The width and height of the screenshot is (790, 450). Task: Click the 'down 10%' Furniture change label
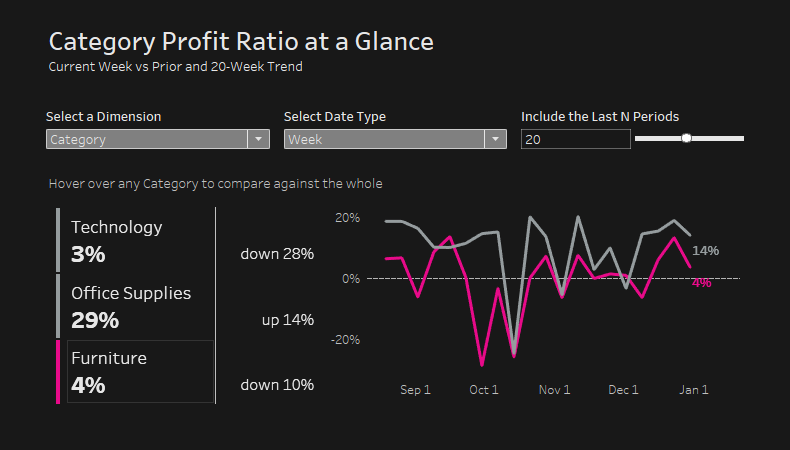click(277, 385)
